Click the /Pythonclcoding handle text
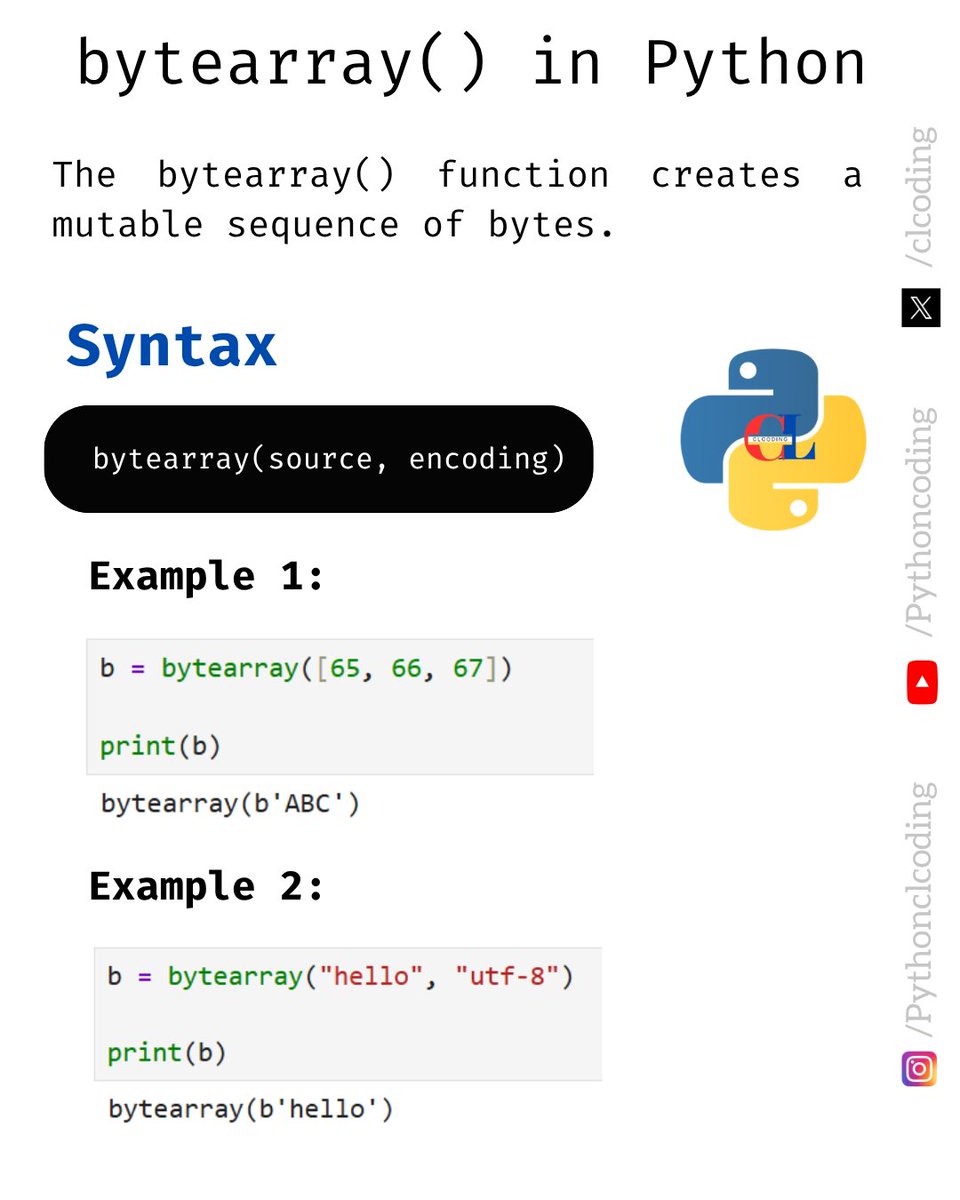The height and width of the screenshot is (1200, 960). (922, 910)
